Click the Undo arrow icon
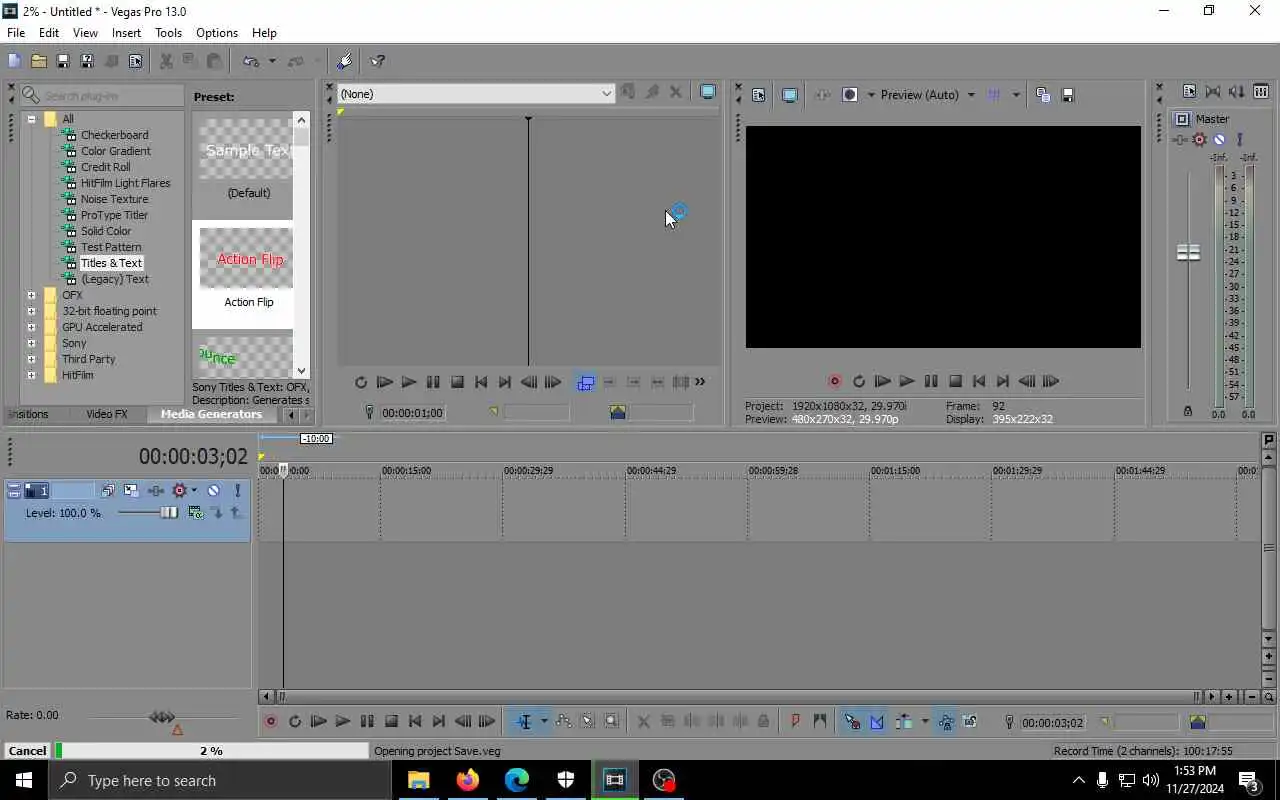Viewport: 1280px width, 800px height. (251, 61)
